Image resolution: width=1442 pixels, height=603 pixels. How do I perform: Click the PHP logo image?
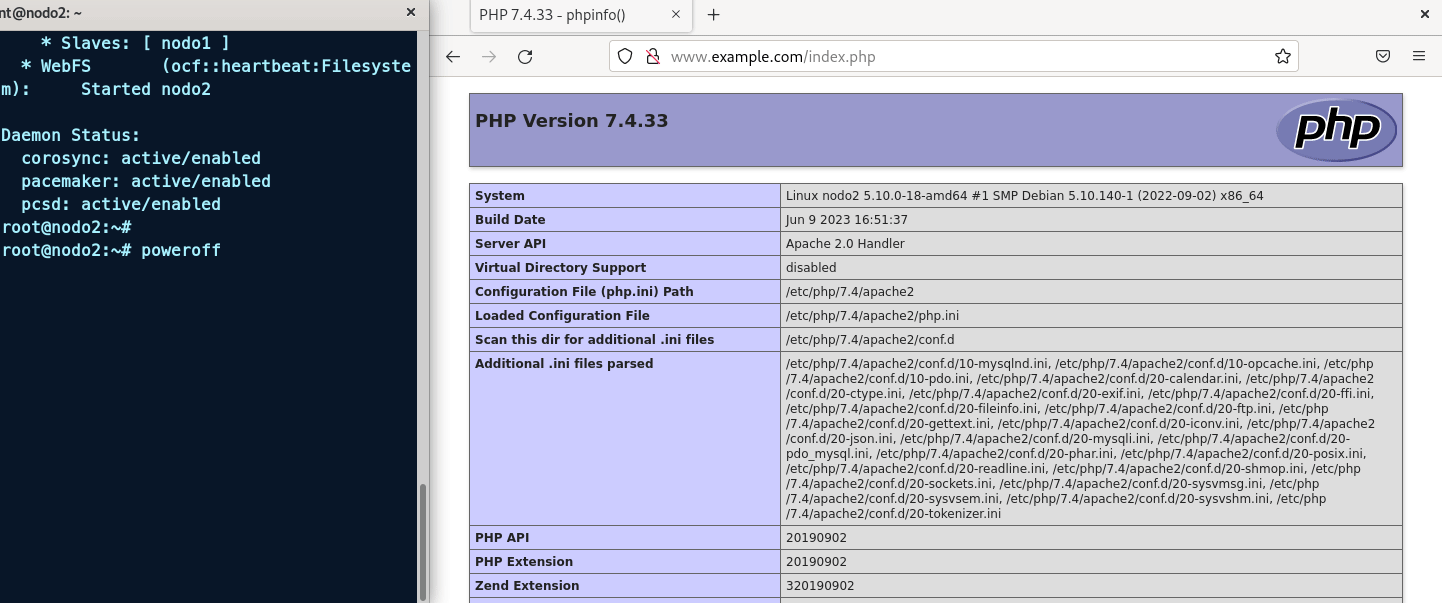pyautogui.click(x=1336, y=130)
